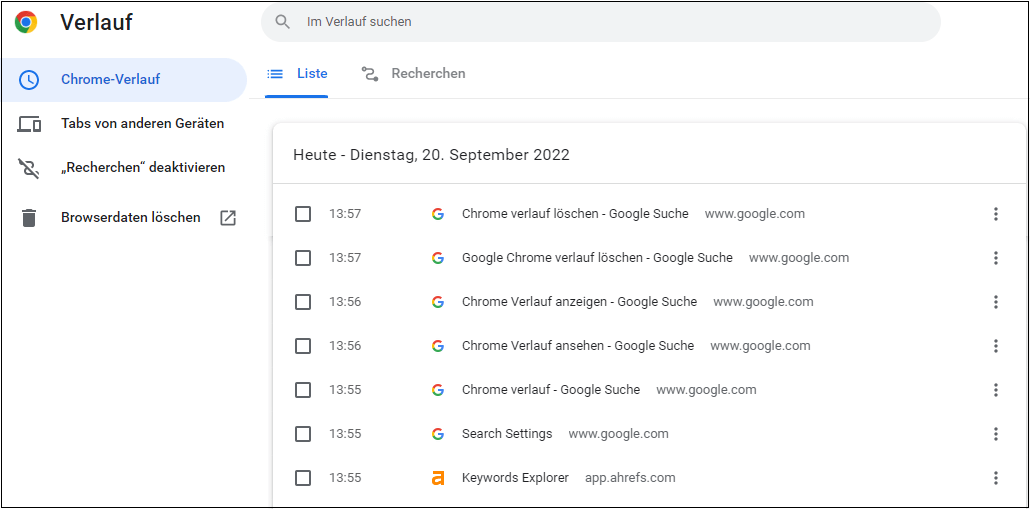Select checkbox for Chrome Verlauf ansehen entry

coord(303,345)
